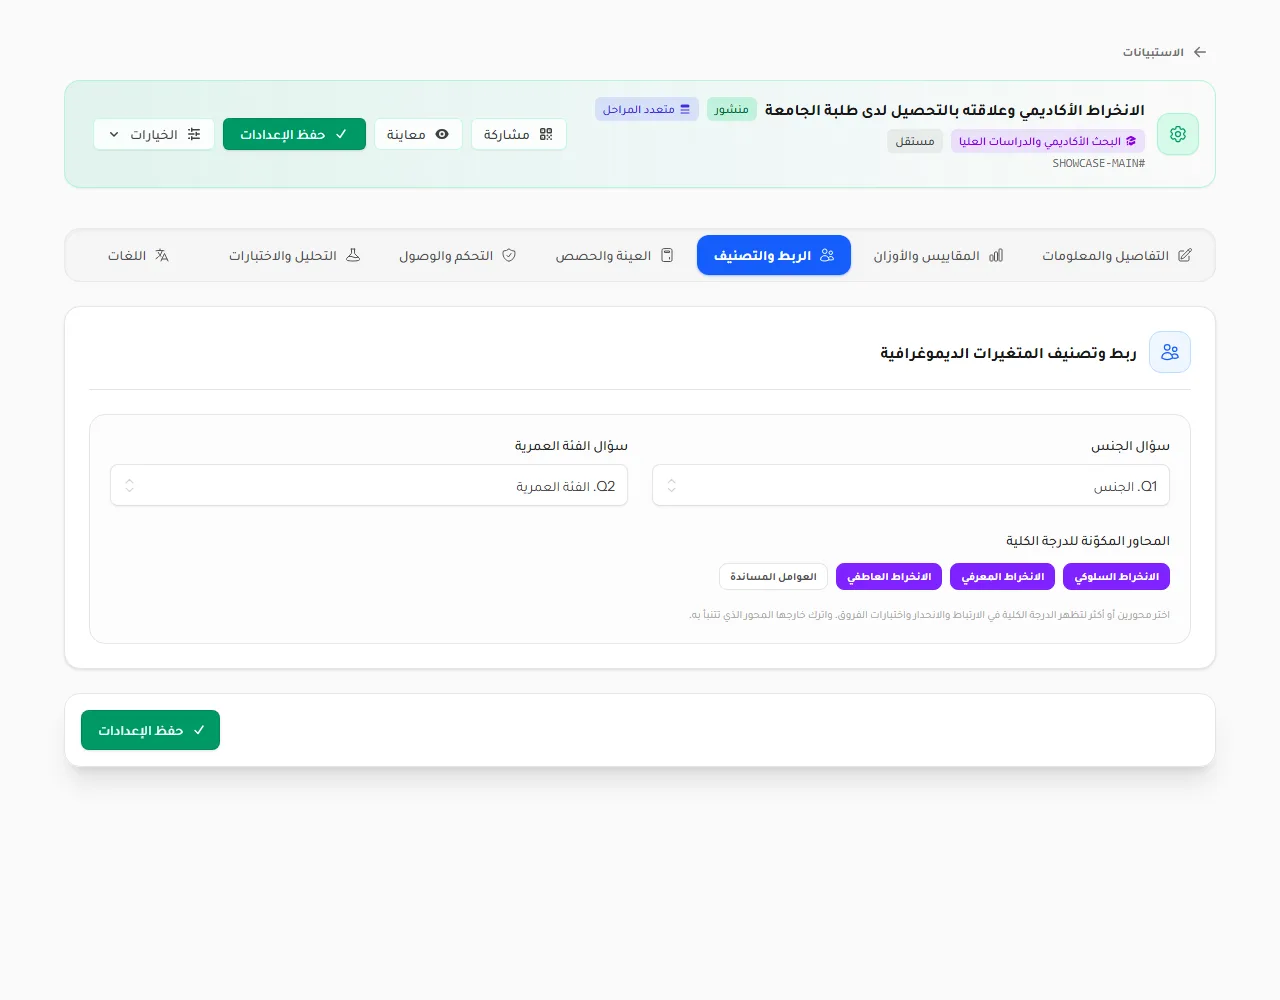The width and height of the screenshot is (1280, 1000).
Task: Go back to الاستبيانات list
Action: [x=1164, y=52]
